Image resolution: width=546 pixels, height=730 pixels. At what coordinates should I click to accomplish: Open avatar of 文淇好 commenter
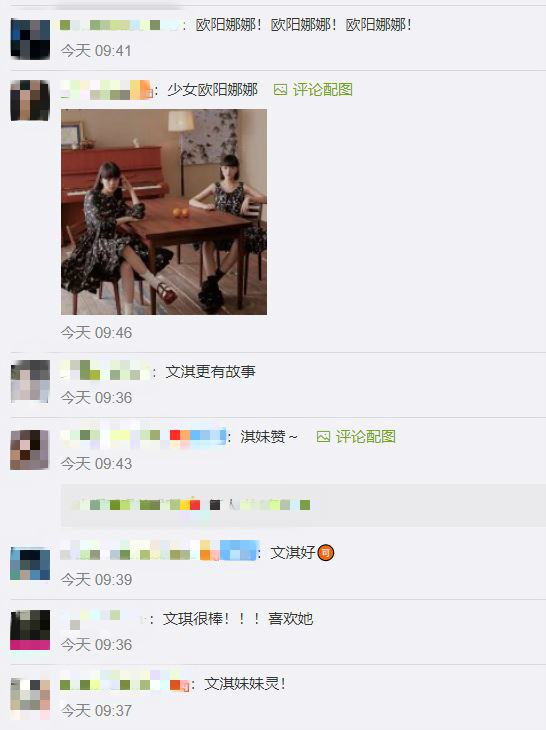coord(30,564)
